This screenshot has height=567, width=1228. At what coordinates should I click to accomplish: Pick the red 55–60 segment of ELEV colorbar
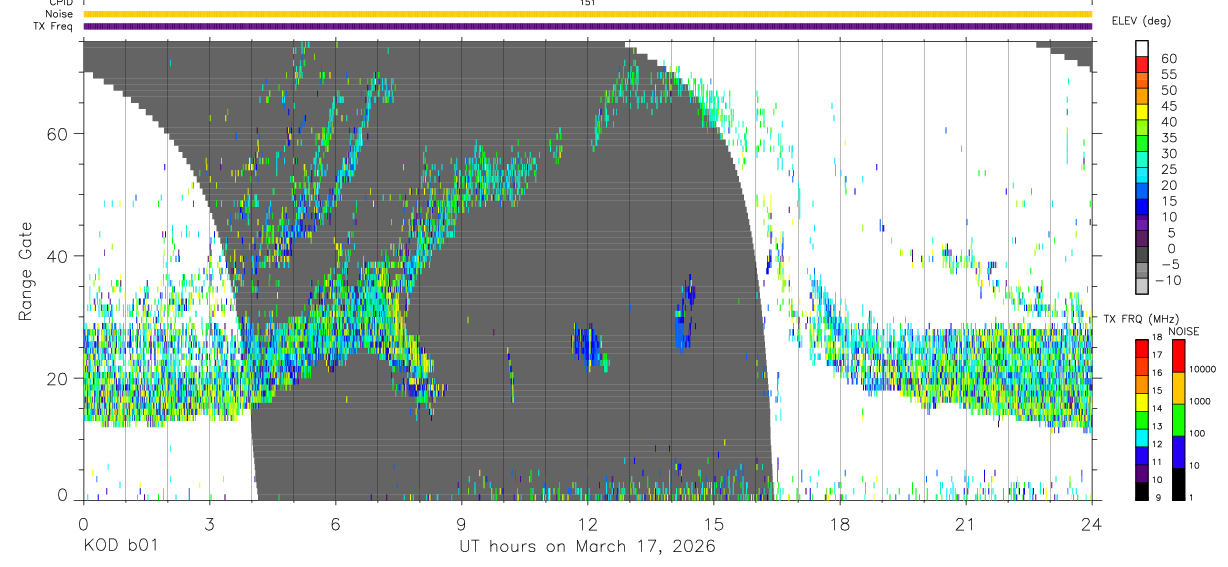click(1142, 66)
